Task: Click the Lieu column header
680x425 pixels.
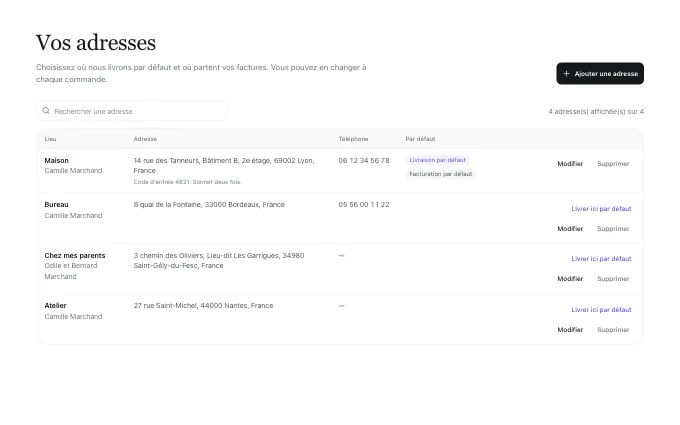Action: [50, 139]
